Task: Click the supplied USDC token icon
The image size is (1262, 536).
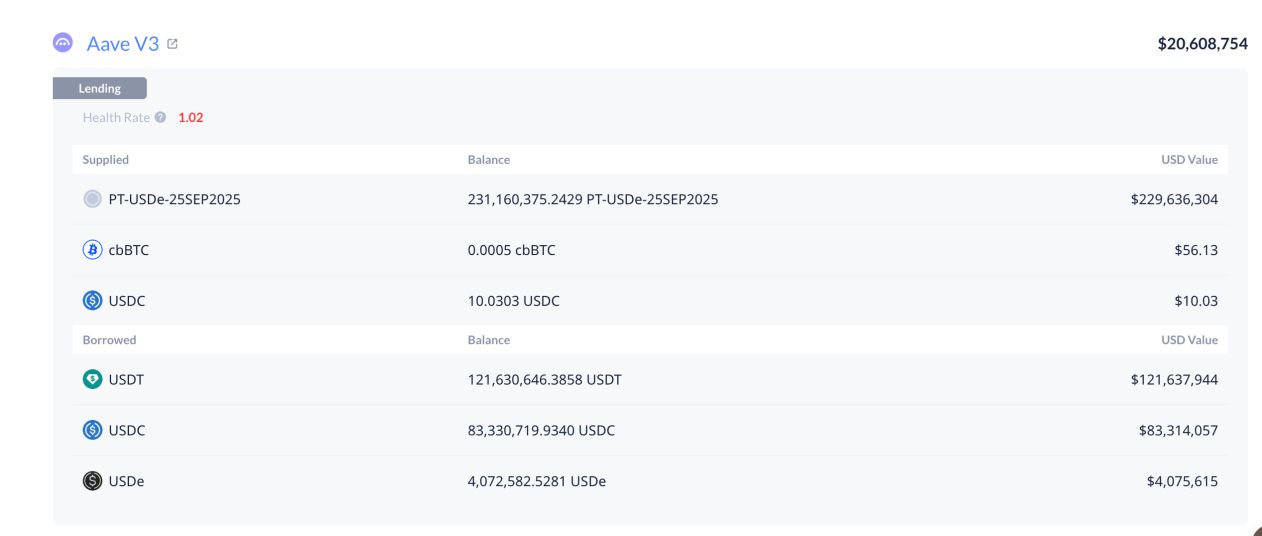Action: point(92,301)
